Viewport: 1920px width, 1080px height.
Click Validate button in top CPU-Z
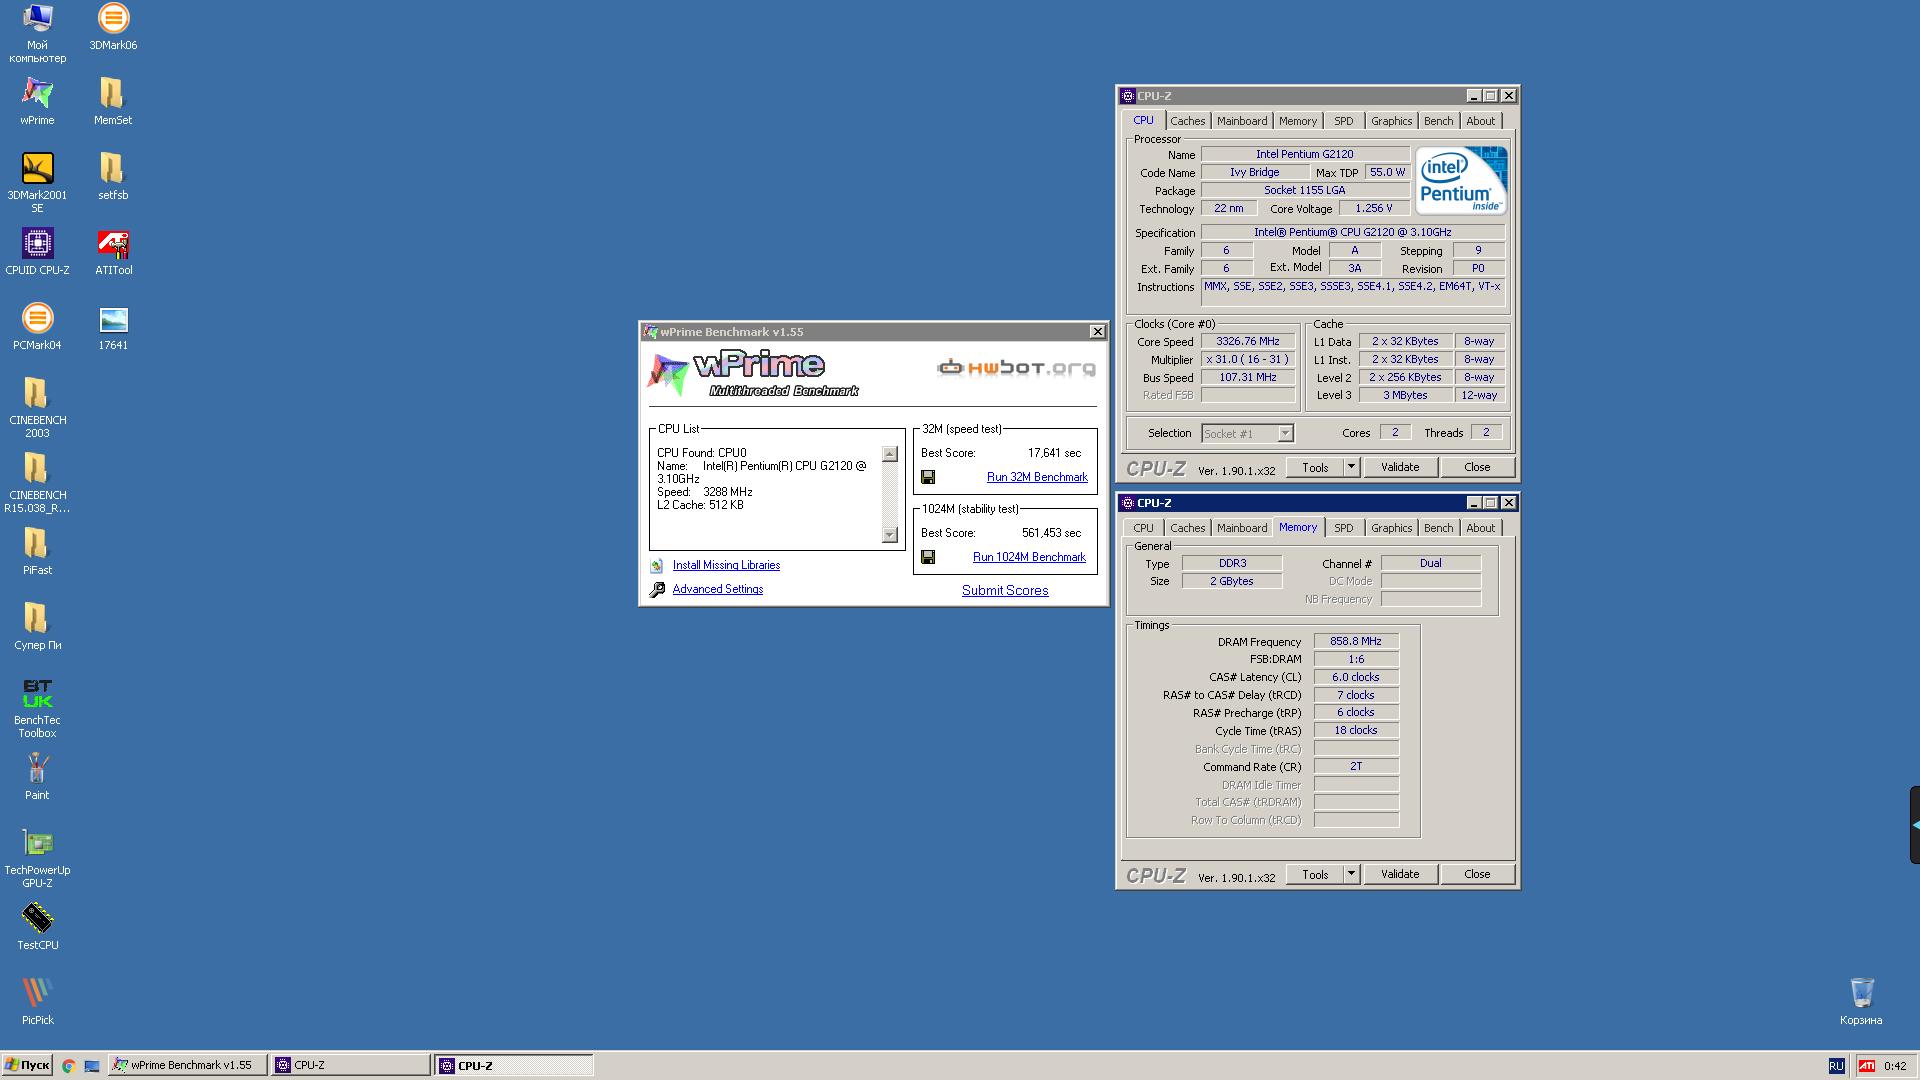(x=1400, y=467)
